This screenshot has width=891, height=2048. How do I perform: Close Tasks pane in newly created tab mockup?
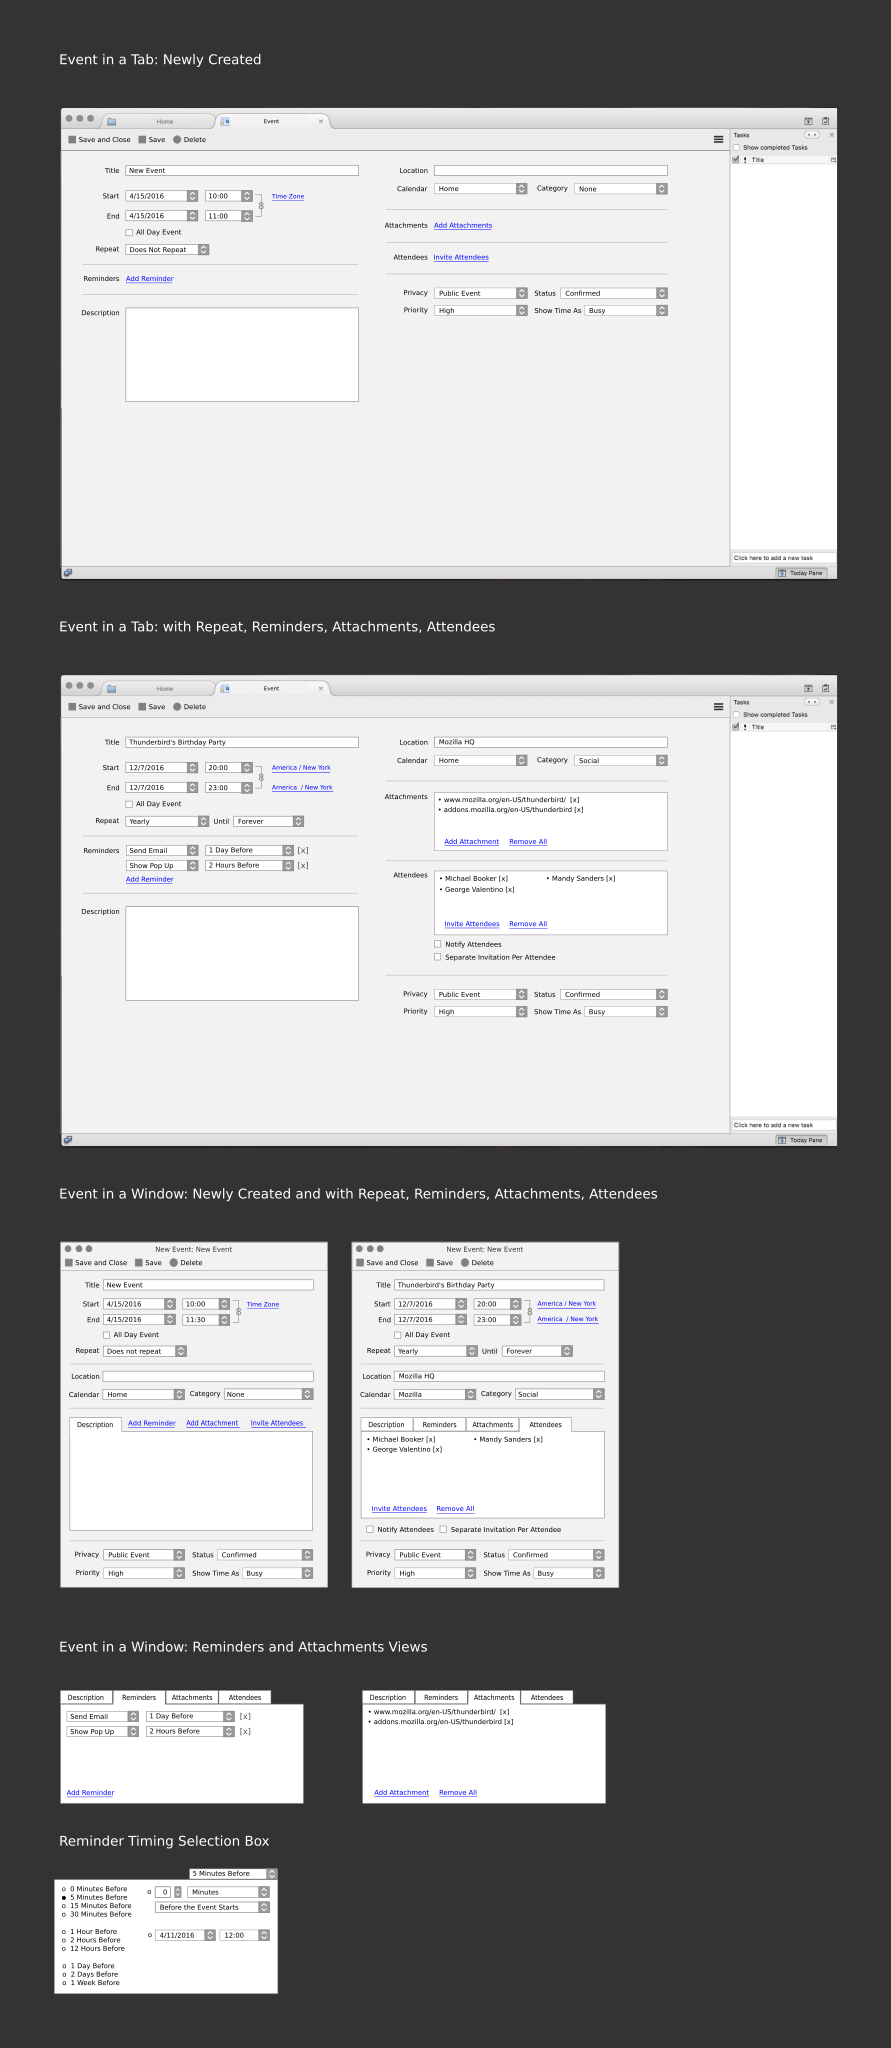click(x=831, y=135)
